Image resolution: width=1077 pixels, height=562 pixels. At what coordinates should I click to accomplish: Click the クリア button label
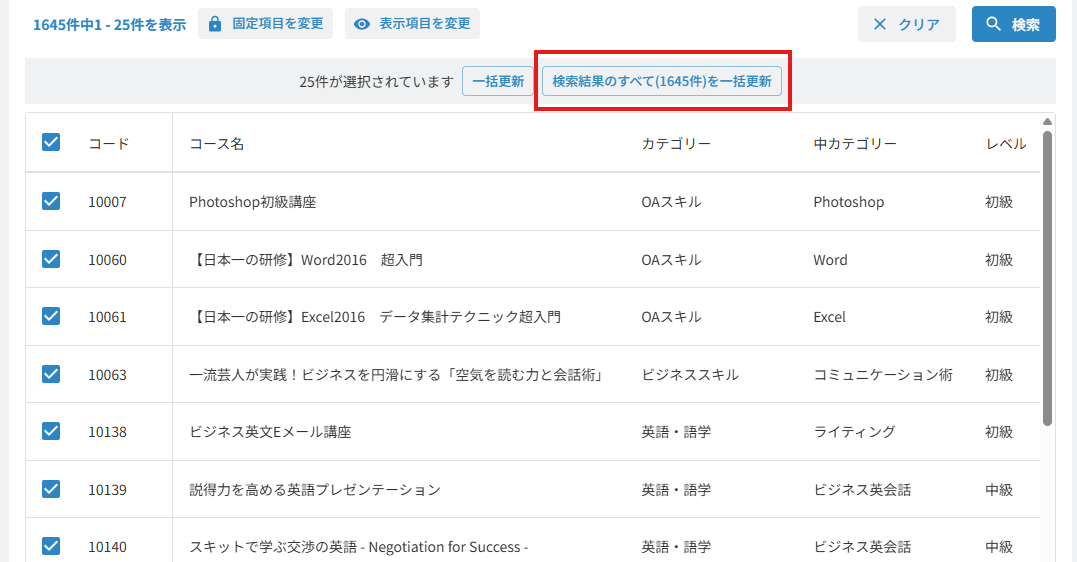919,25
